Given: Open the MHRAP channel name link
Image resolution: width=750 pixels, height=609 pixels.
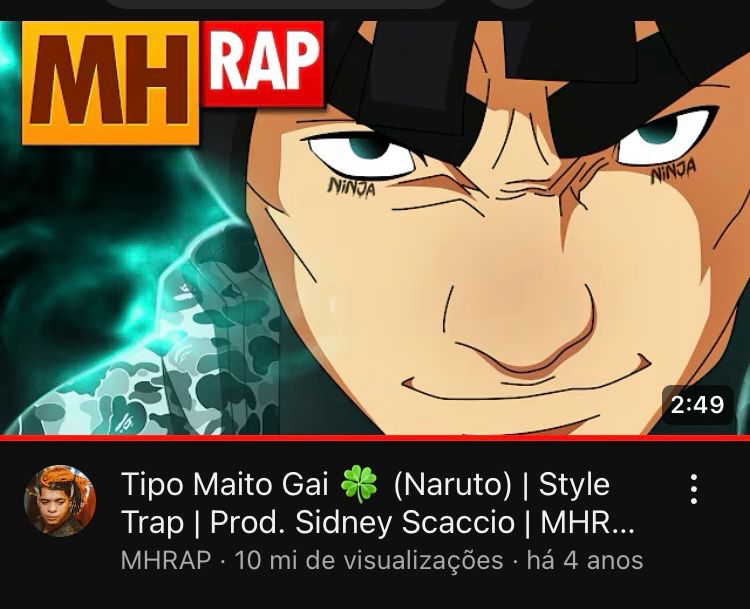Looking at the screenshot, I should (x=166, y=560).
